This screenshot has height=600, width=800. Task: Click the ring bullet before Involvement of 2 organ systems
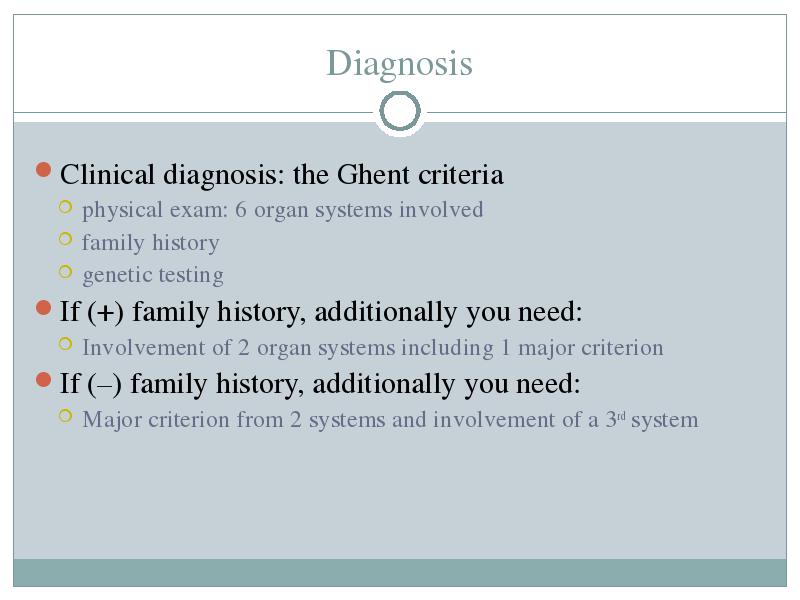click(x=65, y=344)
